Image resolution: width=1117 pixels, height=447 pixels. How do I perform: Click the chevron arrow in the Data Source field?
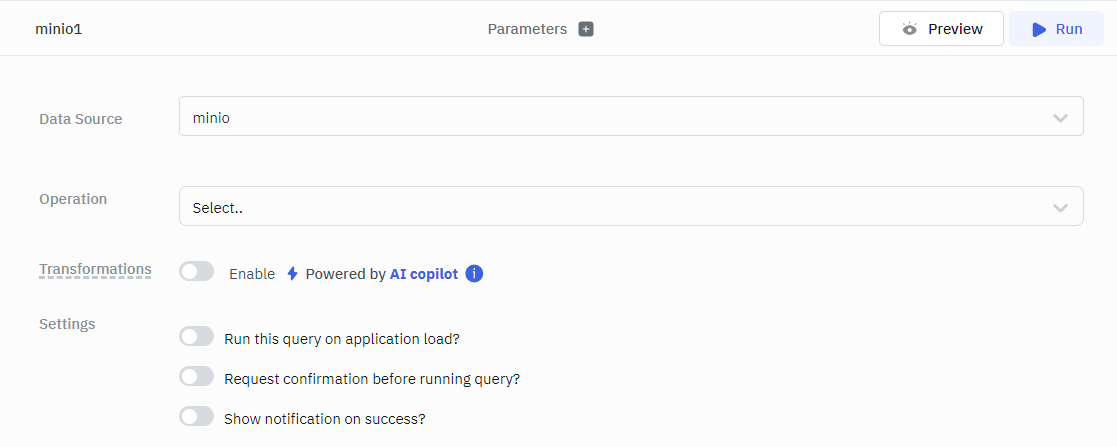pyautogui.click(x=1060, y=118)
